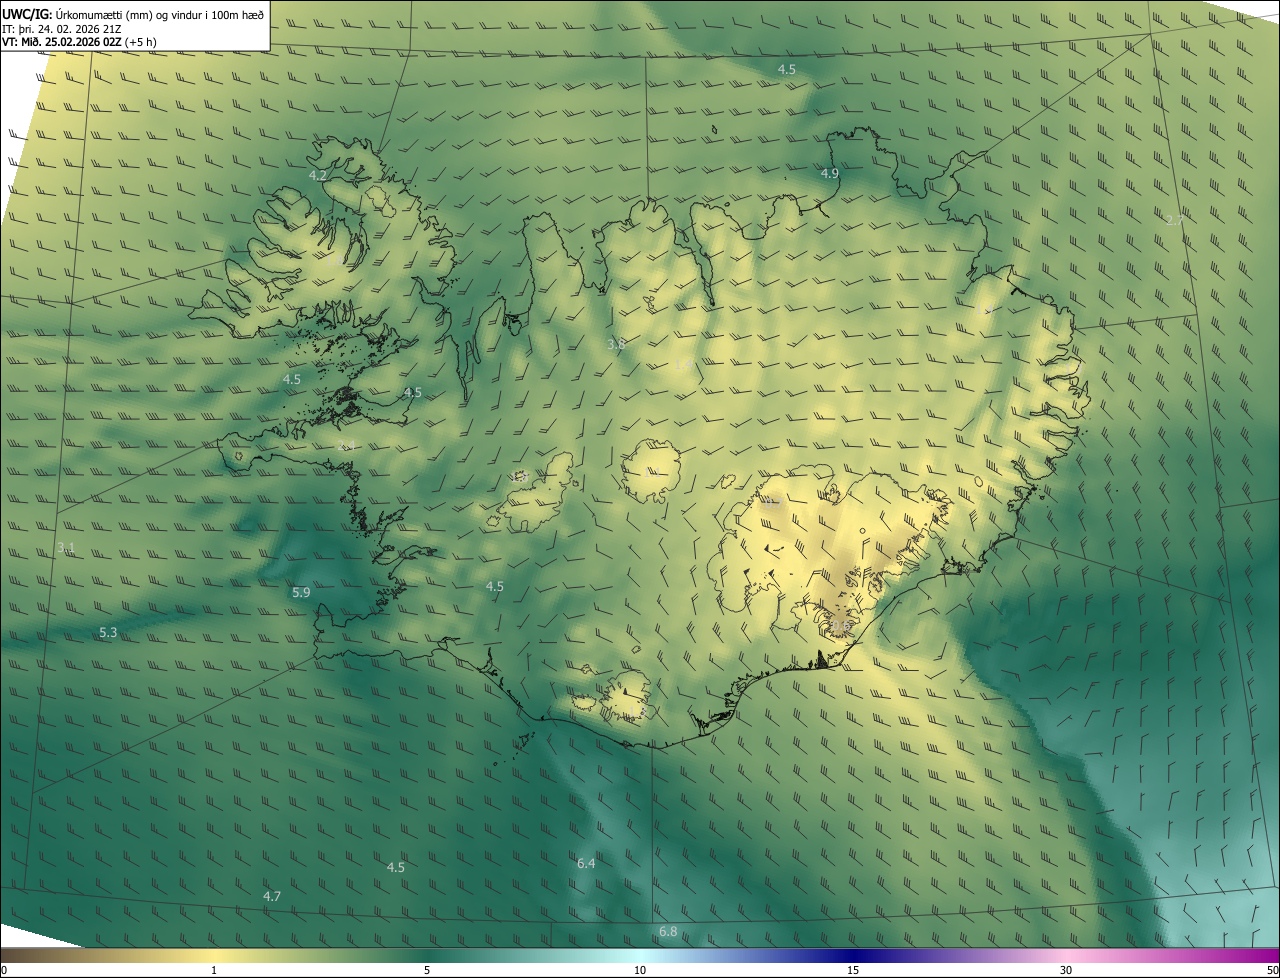Select the 5.3 value label on the map
Screen dimensions: 1280x978
[x=108, y=633]
